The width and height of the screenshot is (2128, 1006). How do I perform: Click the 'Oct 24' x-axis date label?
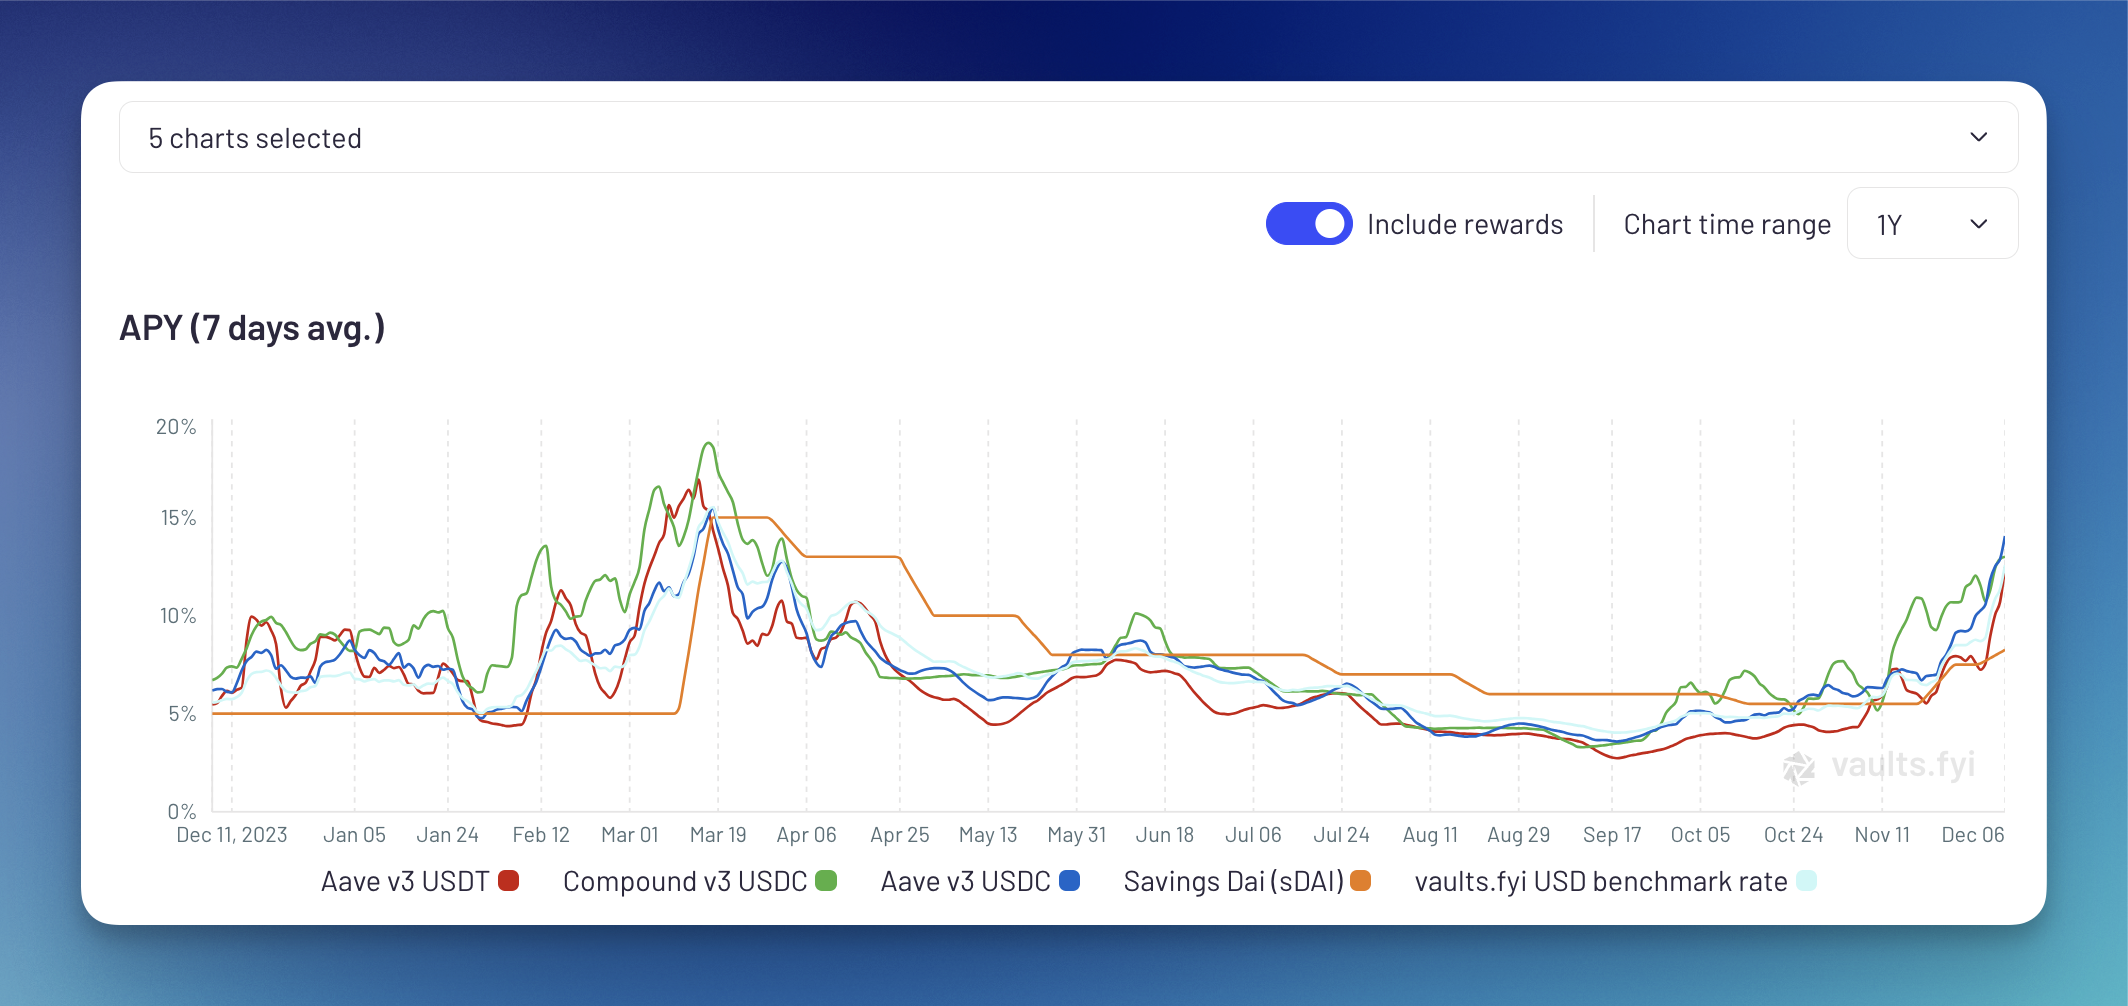[1793, 834]
